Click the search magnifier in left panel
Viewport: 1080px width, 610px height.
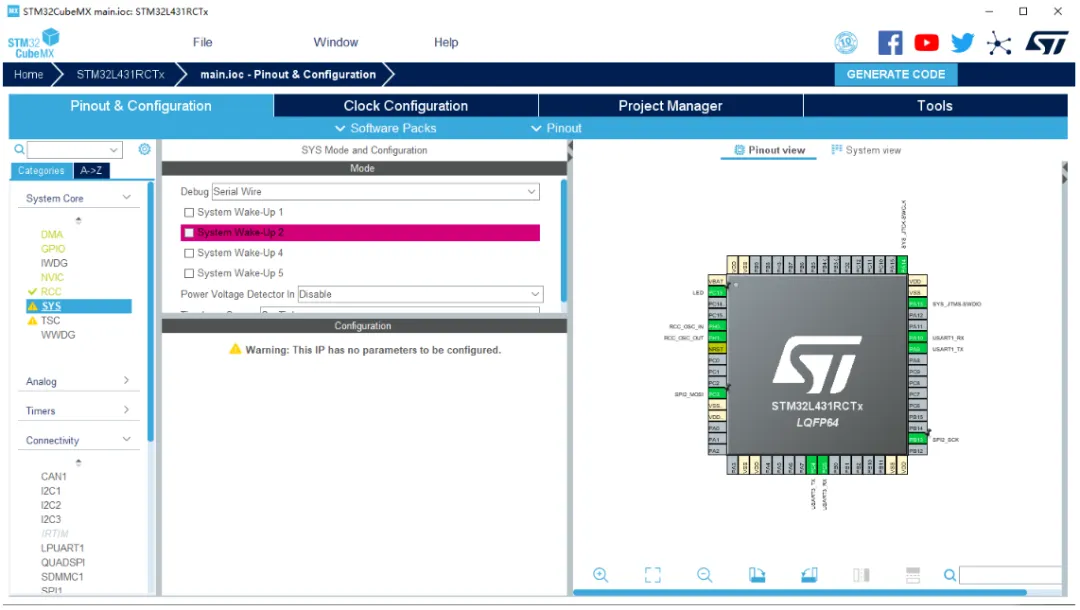point(19,149)
